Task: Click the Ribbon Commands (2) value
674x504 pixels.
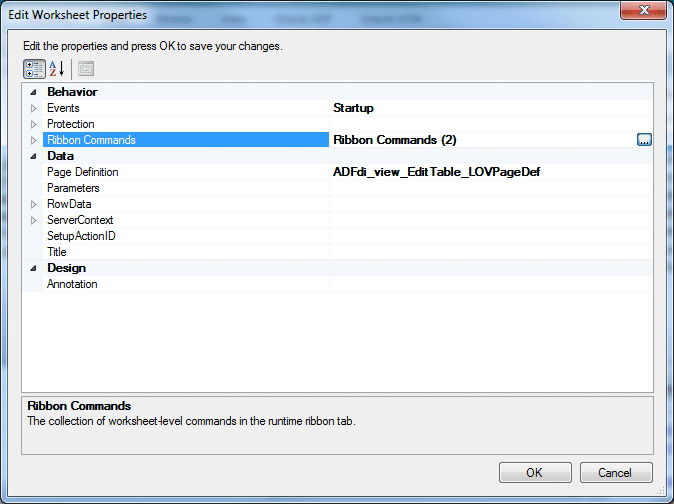Action: point(395,140)
